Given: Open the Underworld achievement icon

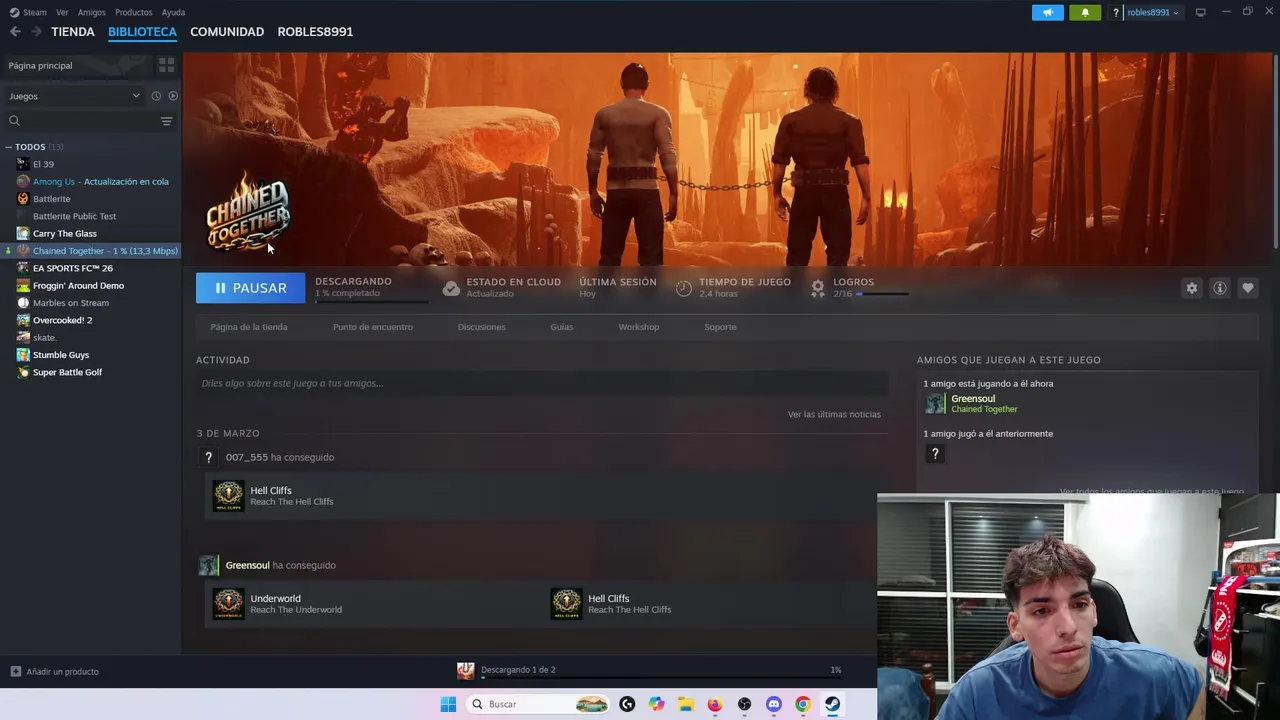Looking at the screenshot, I should pyautogui.click(x=228, y=604).
